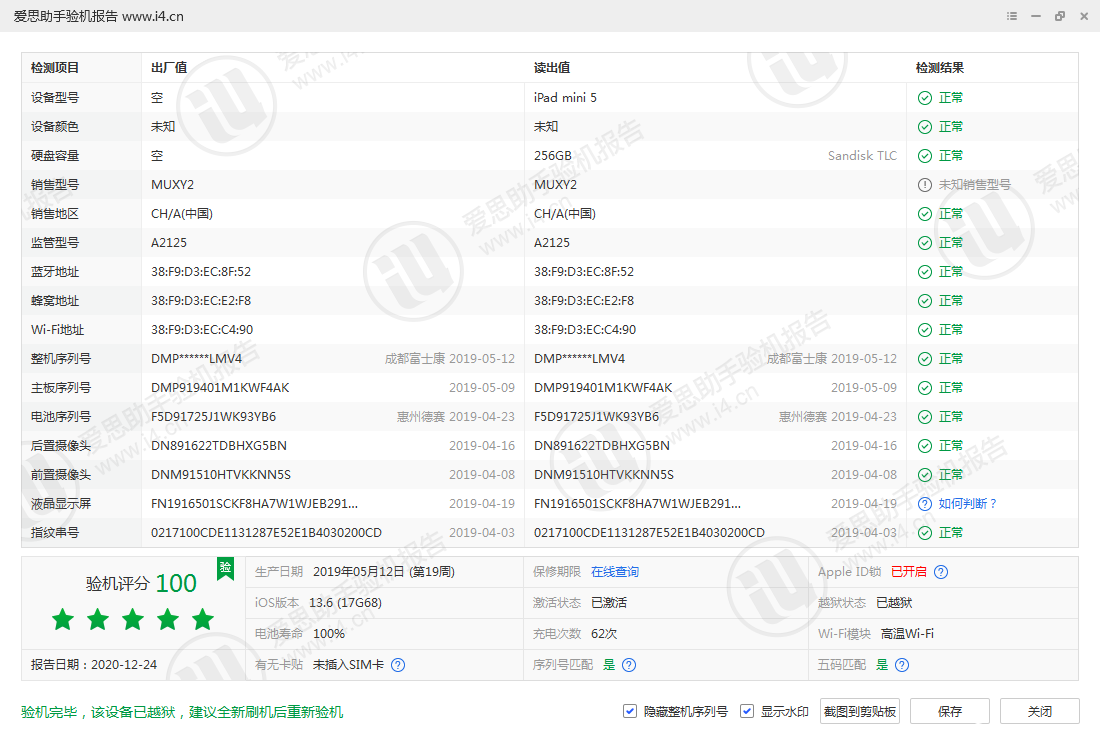Click the 保存 button

(x=950, y=711)
